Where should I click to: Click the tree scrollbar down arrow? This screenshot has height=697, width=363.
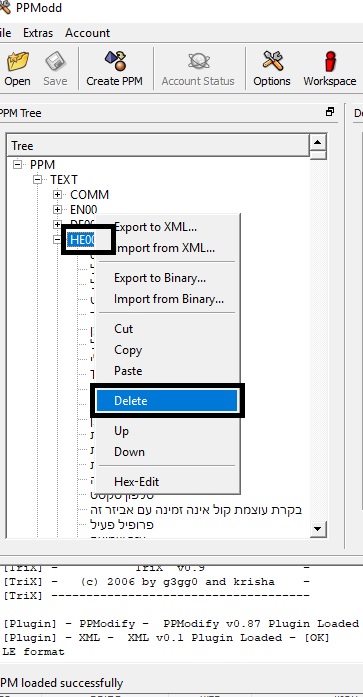[x=318, y=529]
